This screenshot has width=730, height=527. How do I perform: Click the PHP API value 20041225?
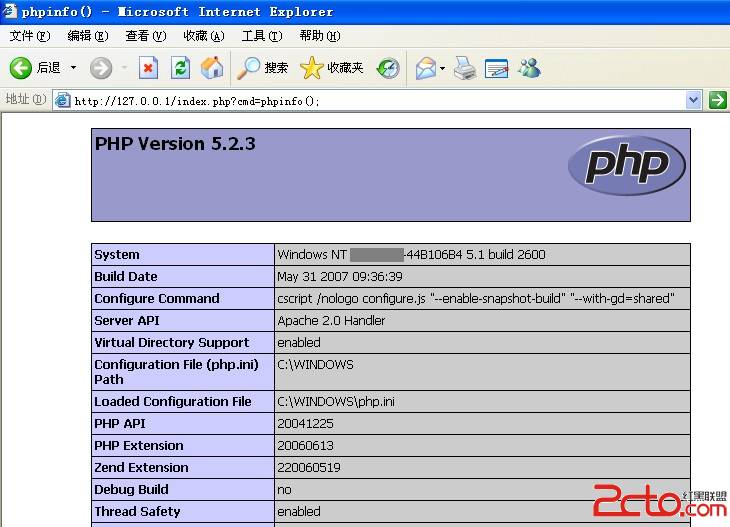305,424
